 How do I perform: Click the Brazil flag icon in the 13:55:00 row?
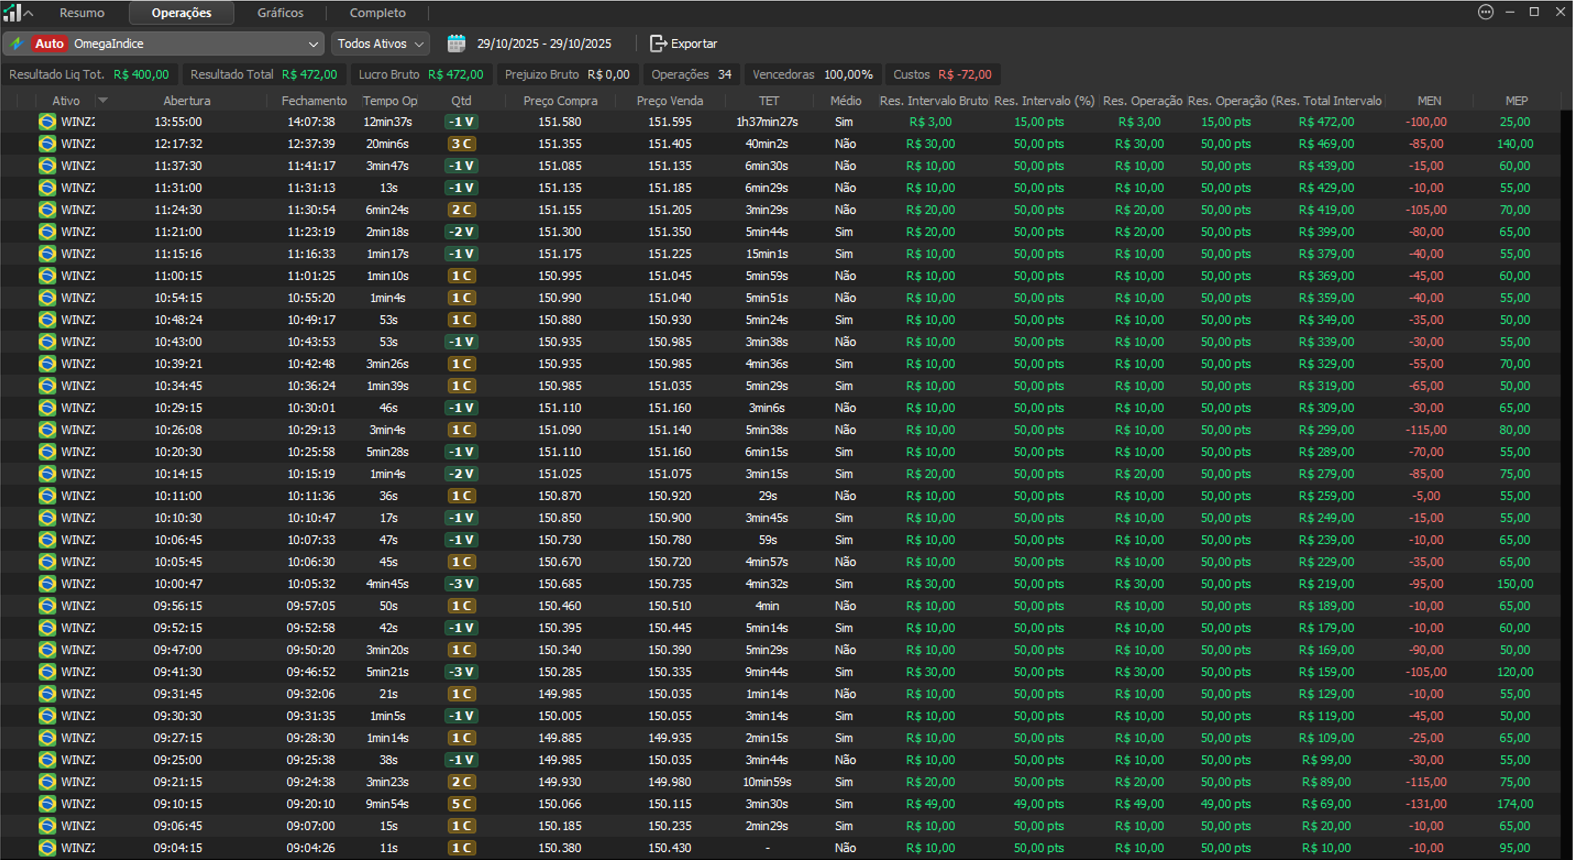coord(47,122)
